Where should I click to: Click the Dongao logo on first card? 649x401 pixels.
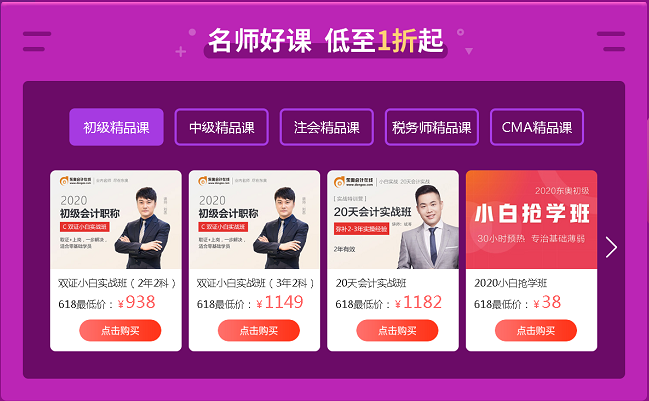(x=76, y=180)
